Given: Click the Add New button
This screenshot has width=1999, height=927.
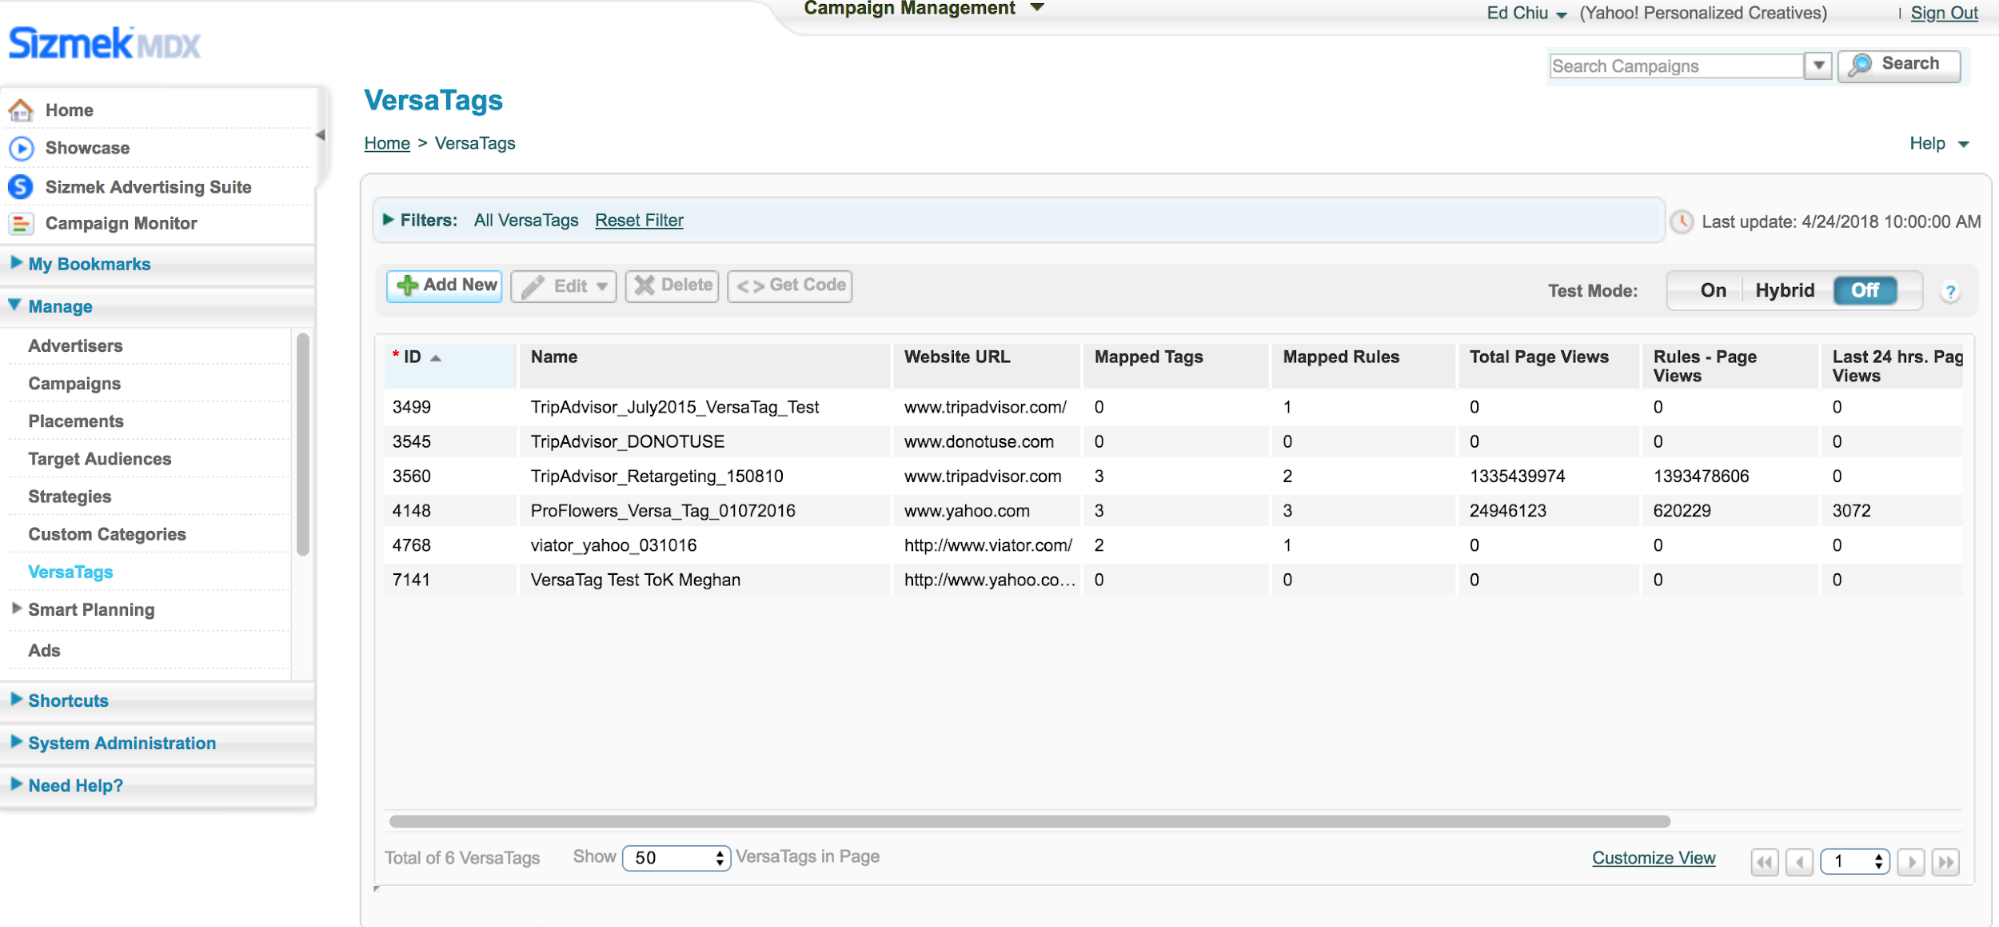Looking at the screenshot, I should (445, 286).
